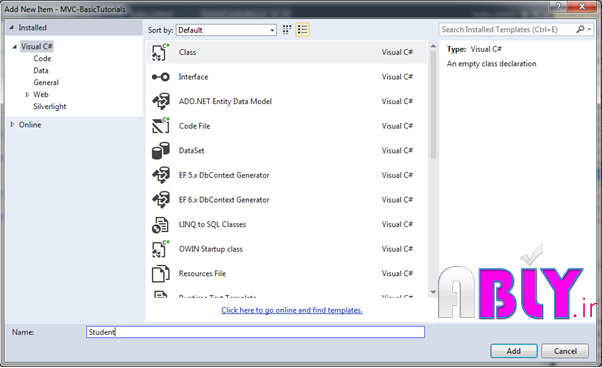Select the DataSet template icon
Viewport: 602px width, 368px height.
(160, 150)
